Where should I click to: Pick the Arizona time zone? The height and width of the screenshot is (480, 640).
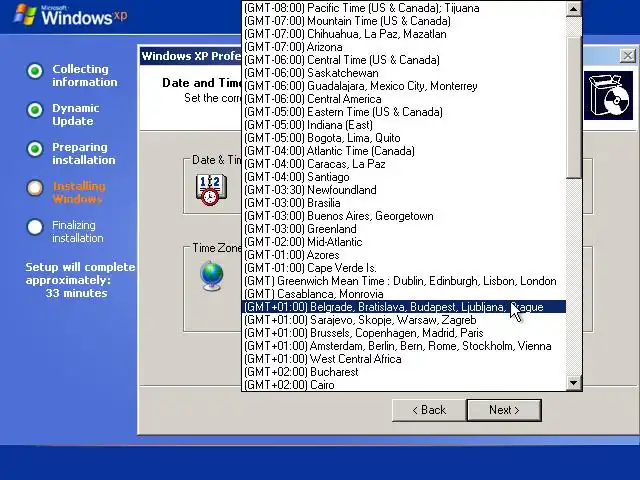click(404, 47)
